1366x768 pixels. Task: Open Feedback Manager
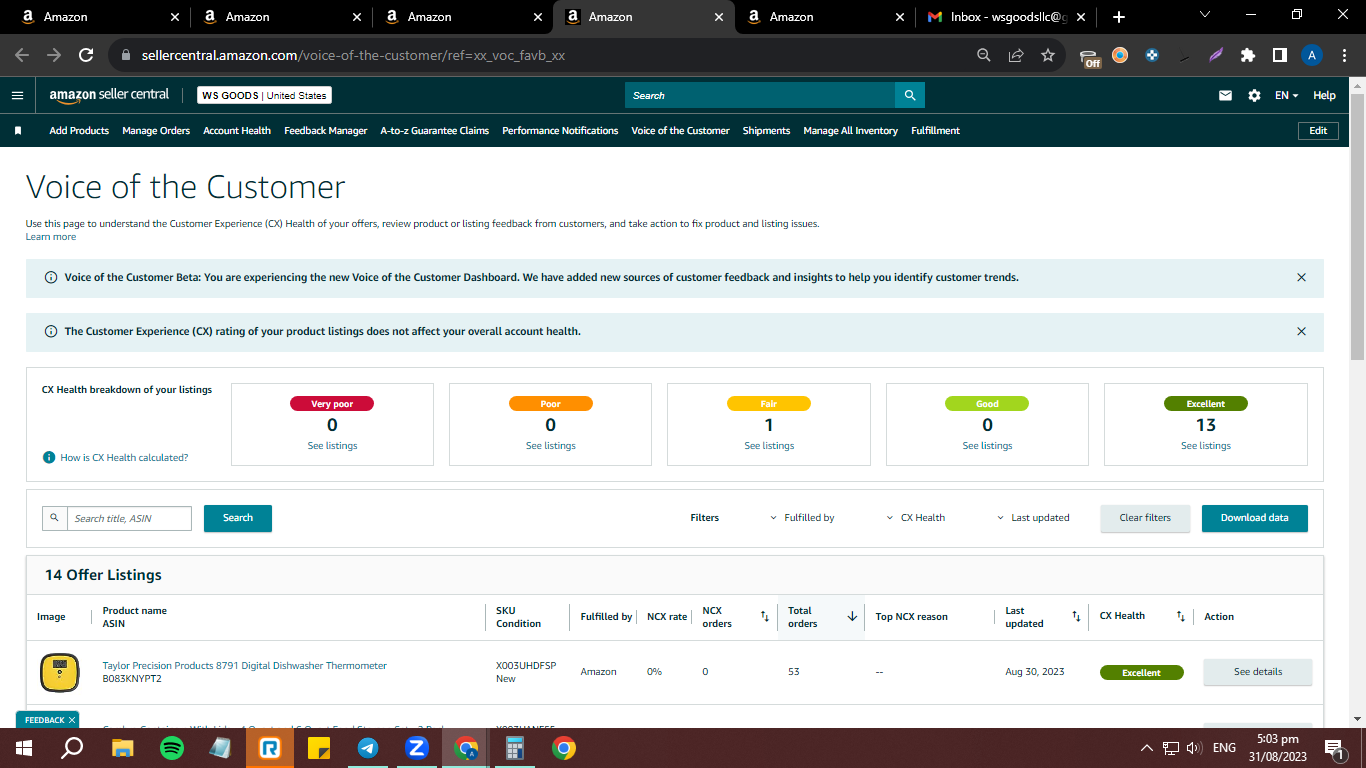click(326, 131)
